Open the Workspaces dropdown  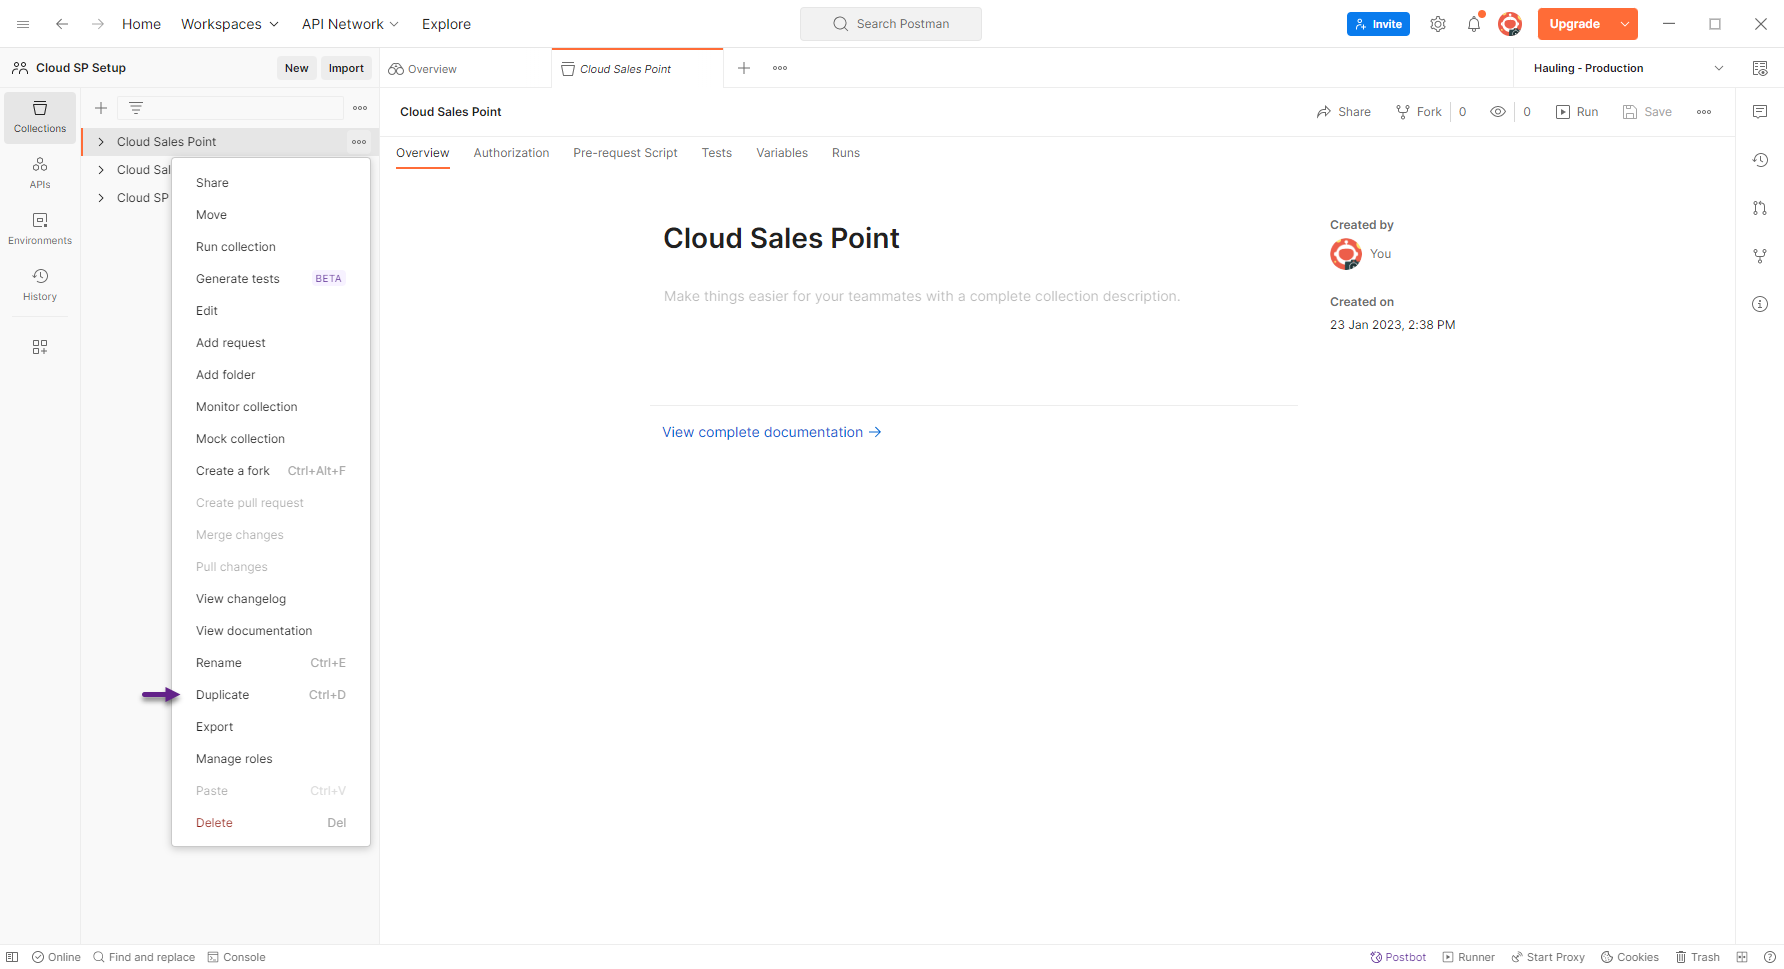pyautogui.click(x=230, y=24)
